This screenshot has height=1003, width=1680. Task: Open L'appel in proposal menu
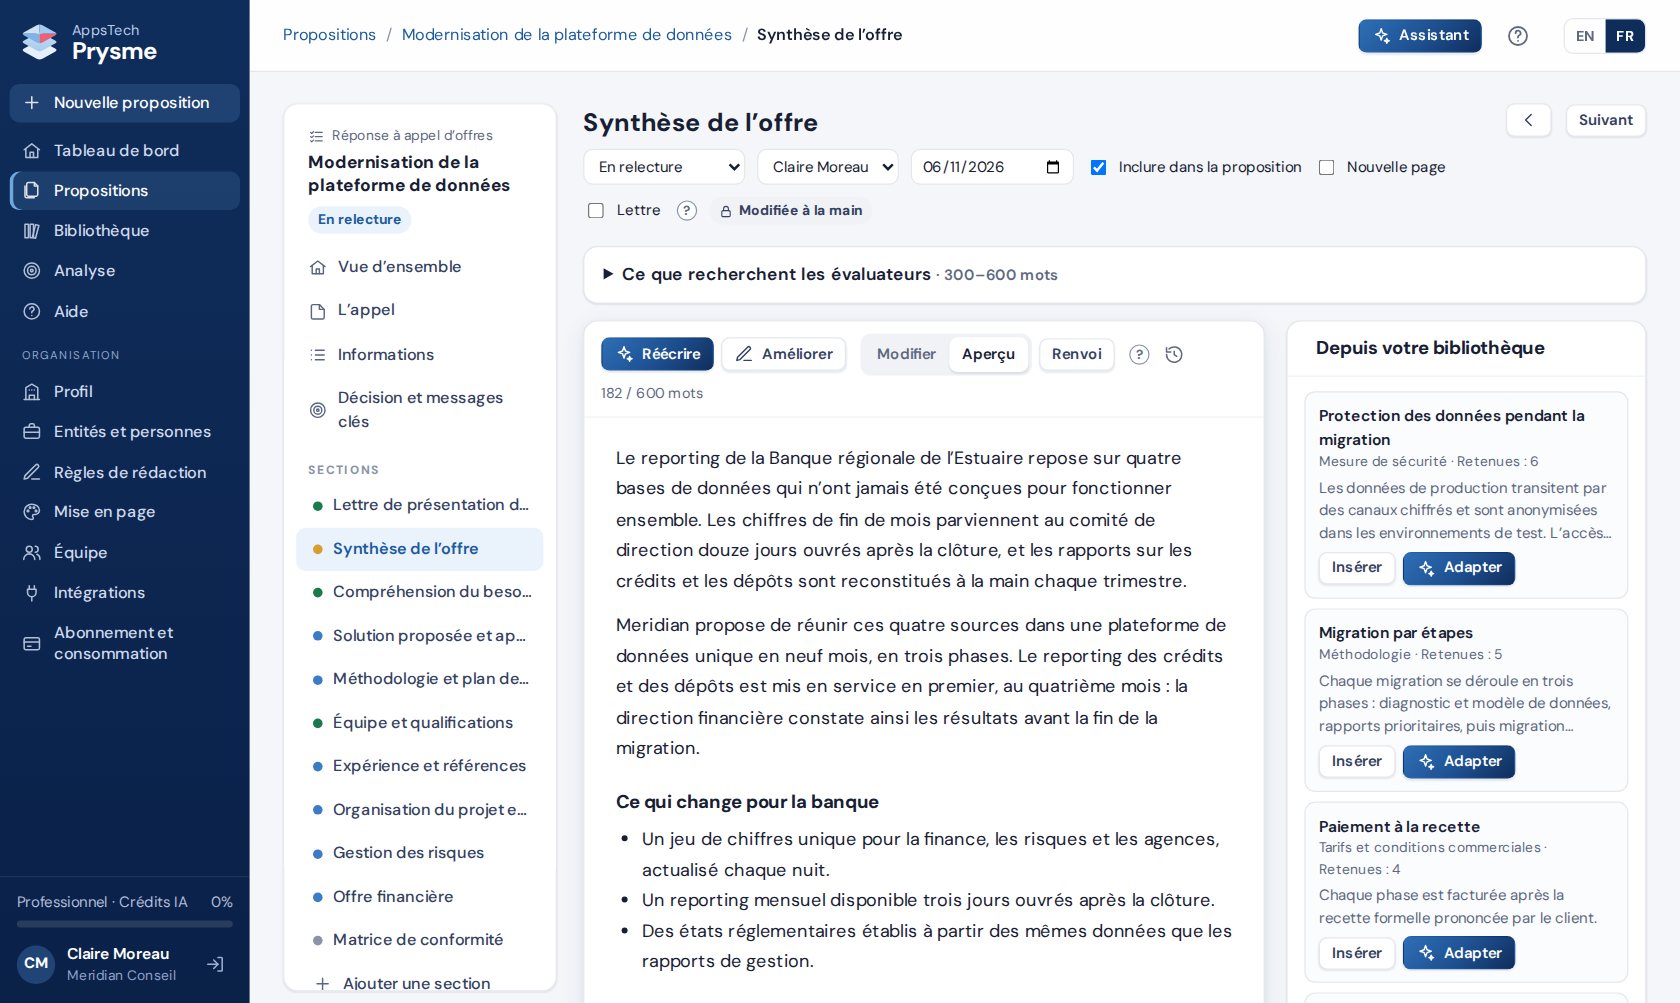(420, 310)
